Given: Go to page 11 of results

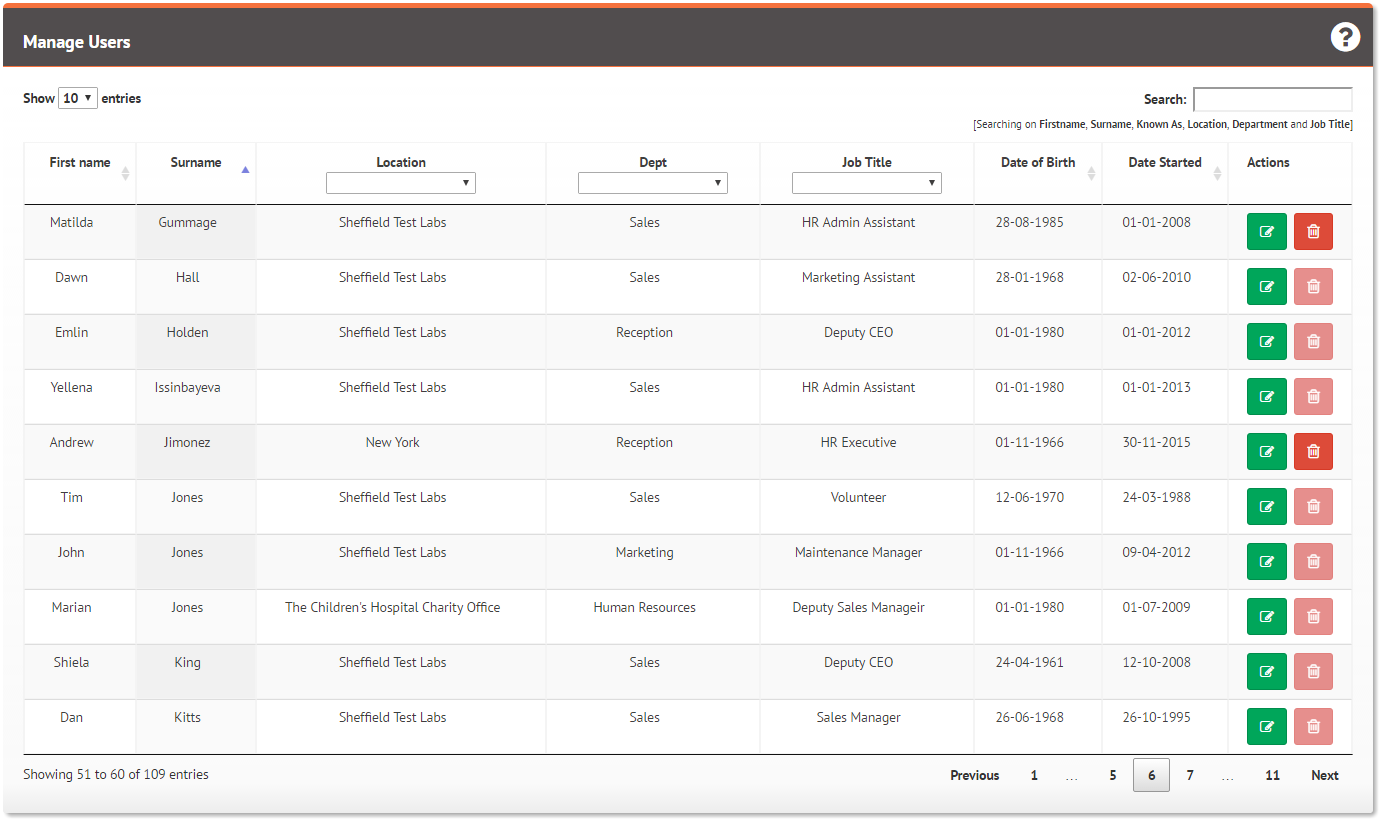Looking at the screenshot, I should pyautogui.click(x=1272, y=775).
